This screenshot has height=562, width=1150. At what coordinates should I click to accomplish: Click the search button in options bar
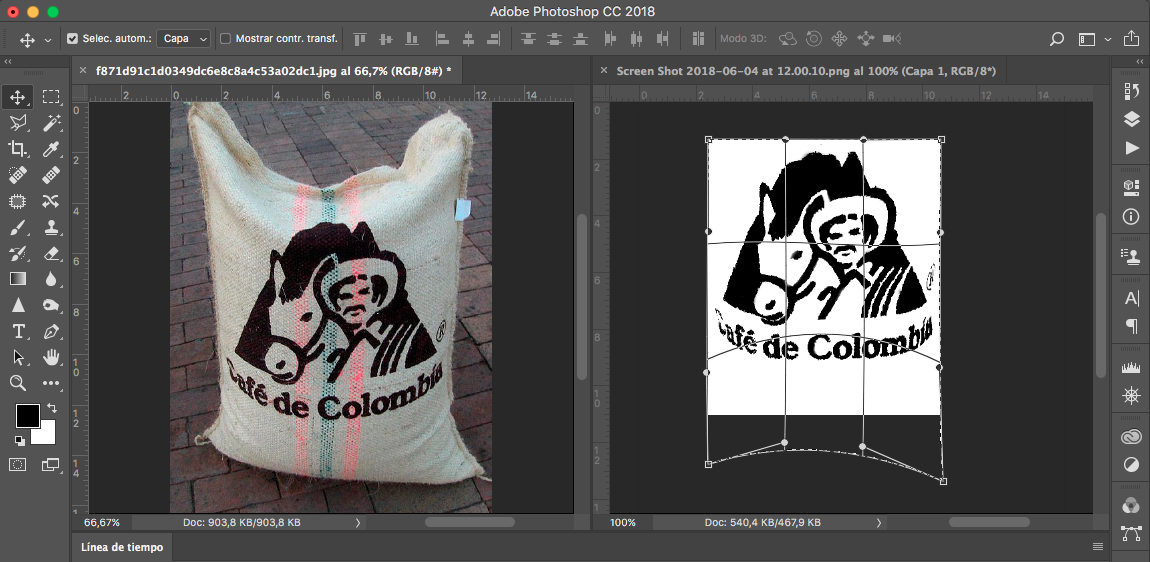click(x=1056, y=39)
